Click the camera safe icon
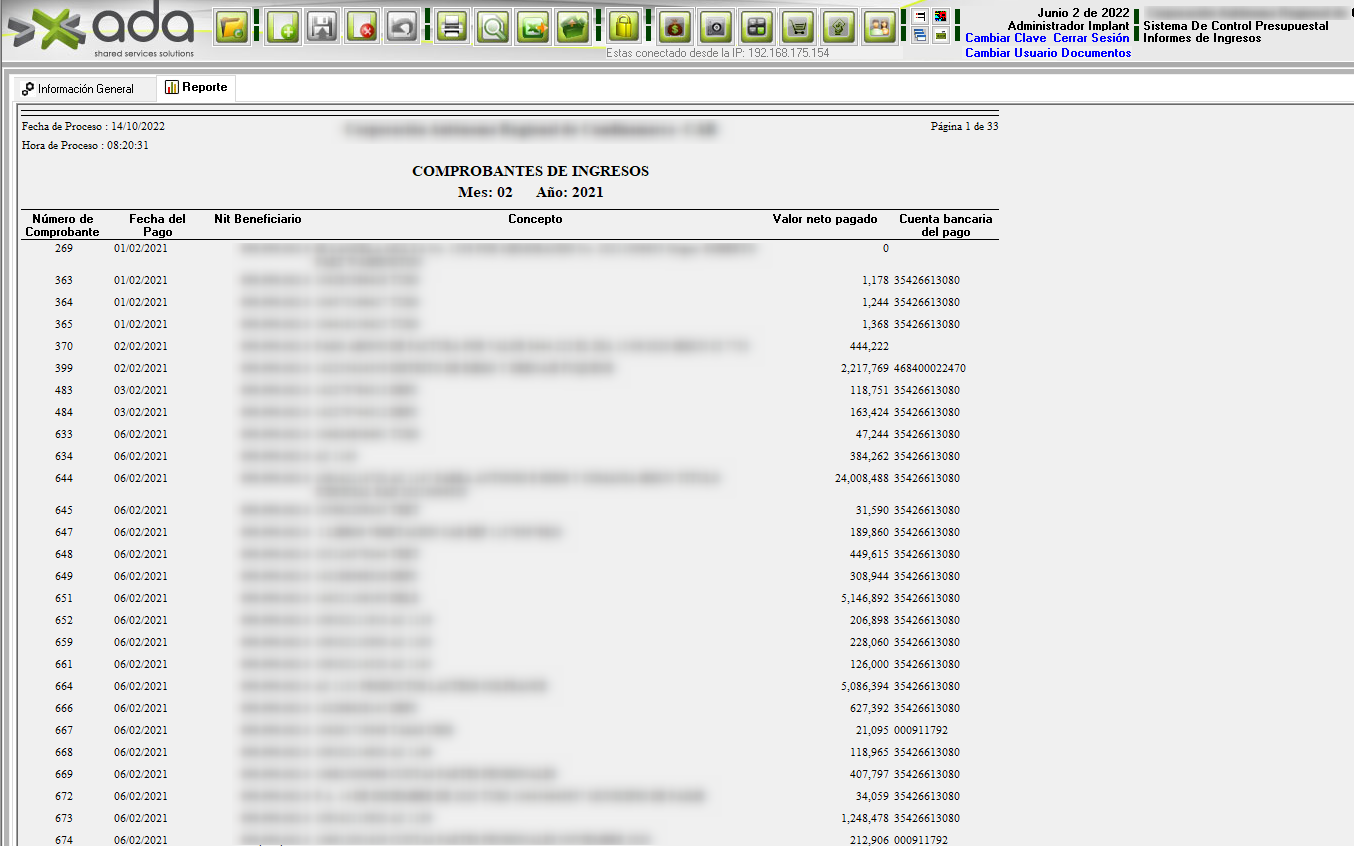This screenshot has width=1354, height=846. click(715, 27)
